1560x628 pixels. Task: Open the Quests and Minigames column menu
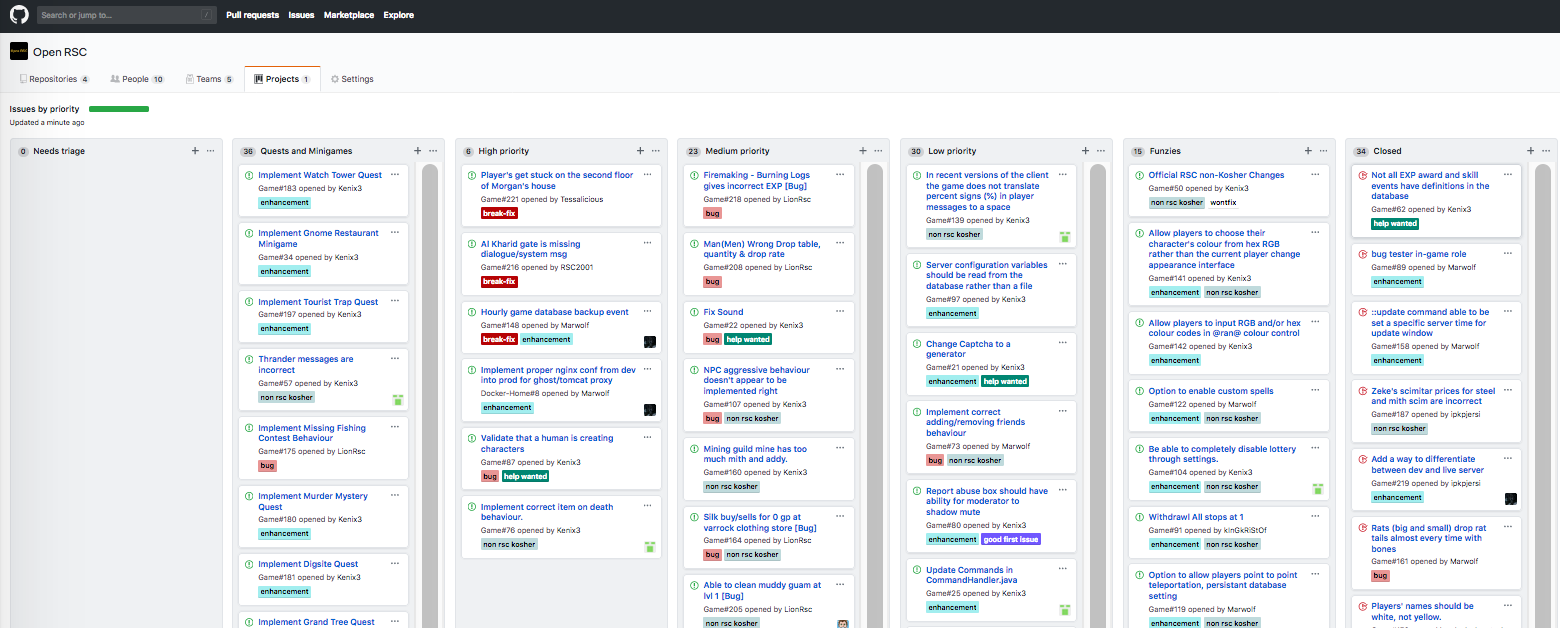click(x=433, y=151)
